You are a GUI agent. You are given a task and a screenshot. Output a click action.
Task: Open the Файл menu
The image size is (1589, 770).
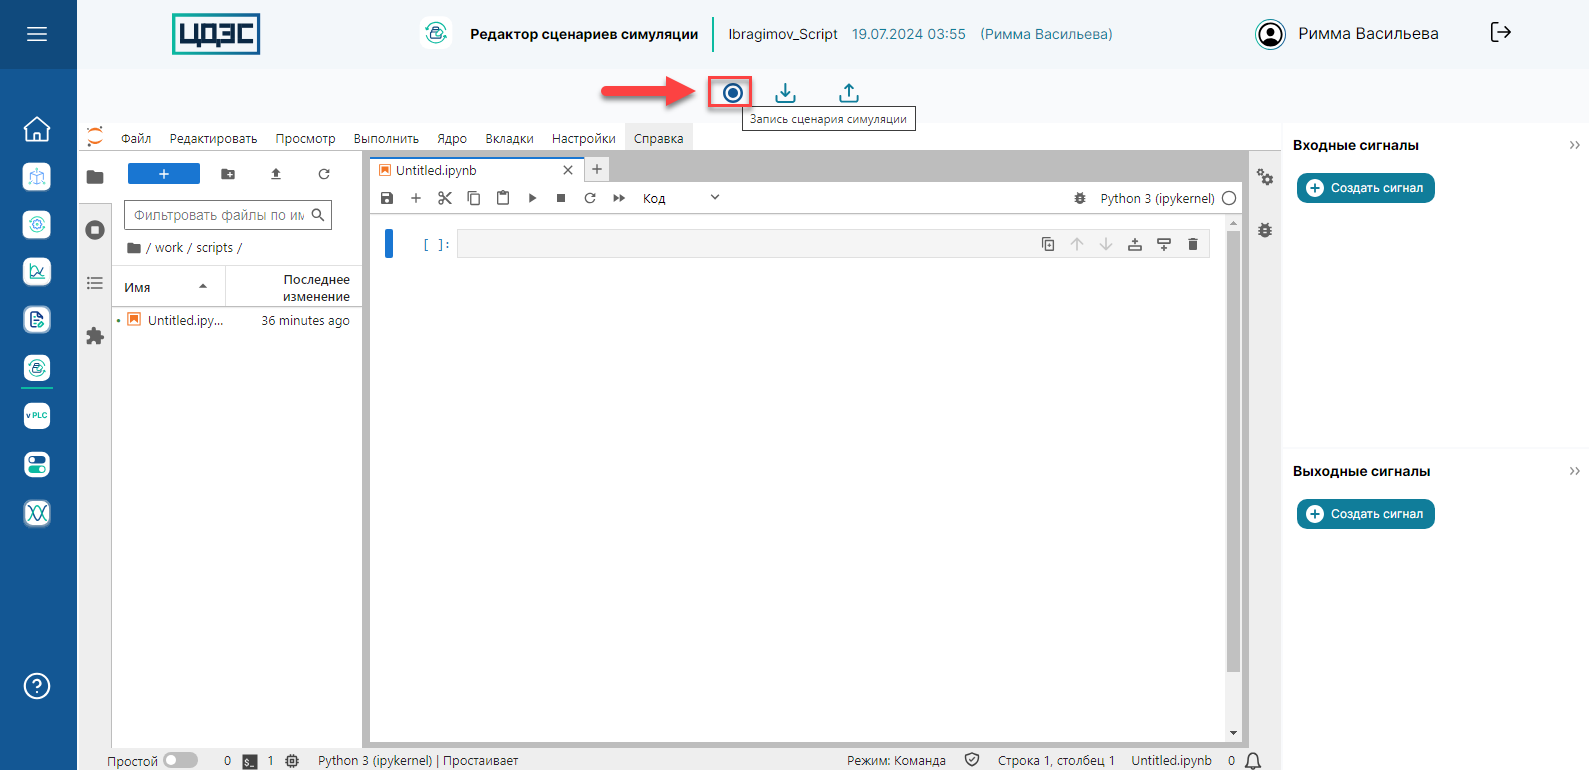[136, 139]
